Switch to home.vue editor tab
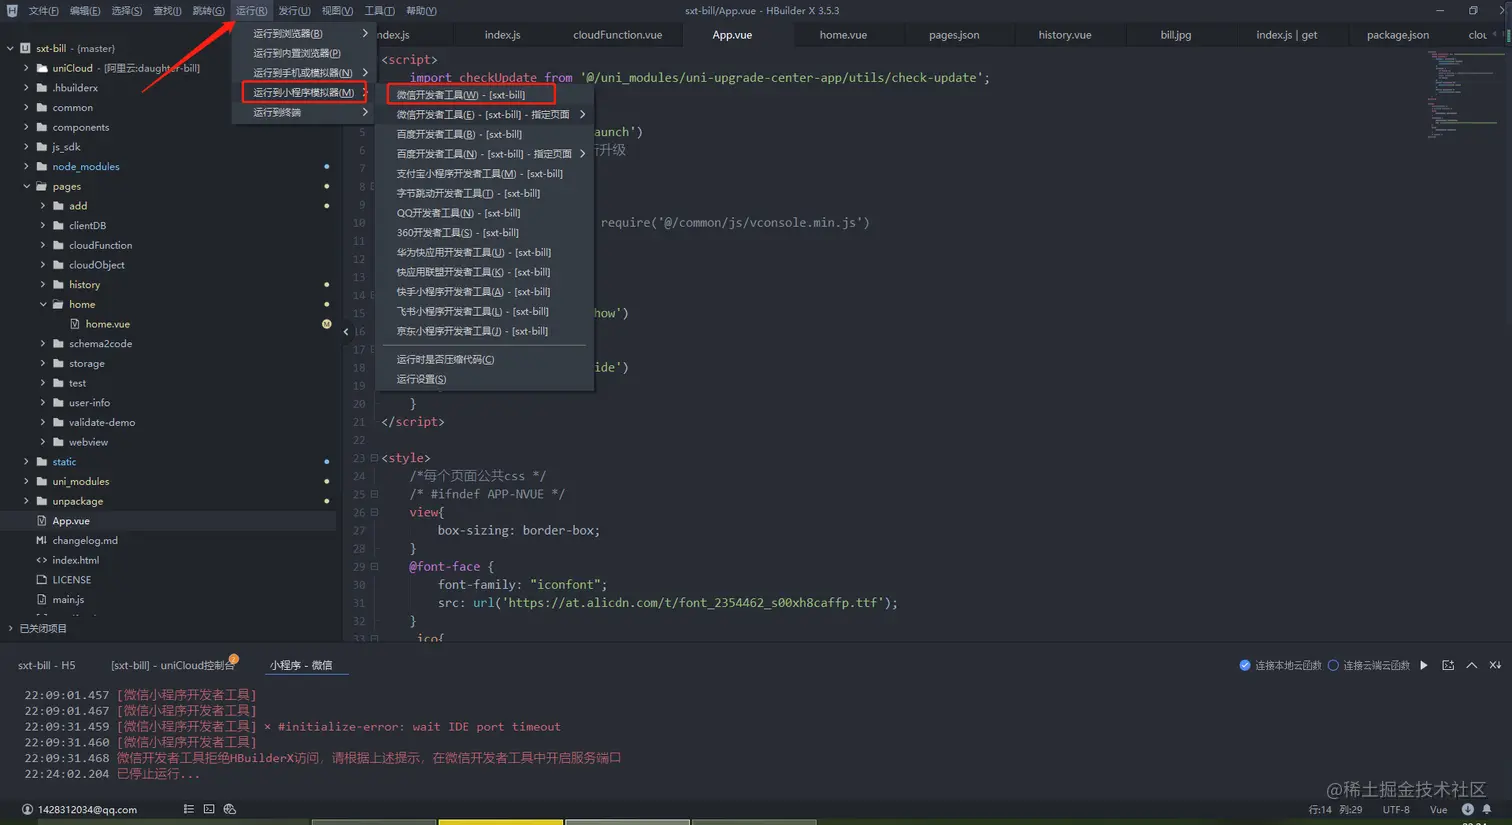This screenshot has width=1512, height=825. pyautogui.click(x=843, y=35)
